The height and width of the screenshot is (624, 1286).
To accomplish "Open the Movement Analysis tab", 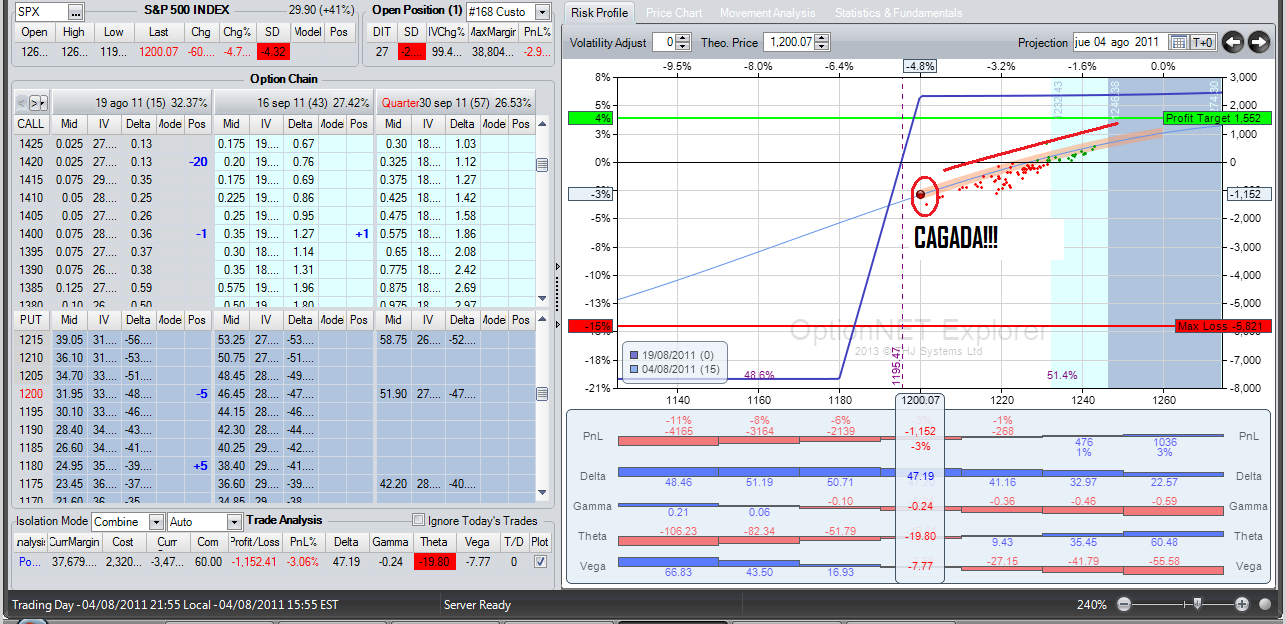I will pos(767,13).
